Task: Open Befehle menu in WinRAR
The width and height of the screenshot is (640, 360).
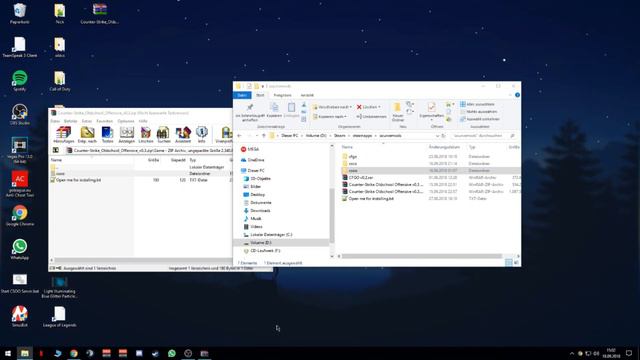Action: click(71, 121)
